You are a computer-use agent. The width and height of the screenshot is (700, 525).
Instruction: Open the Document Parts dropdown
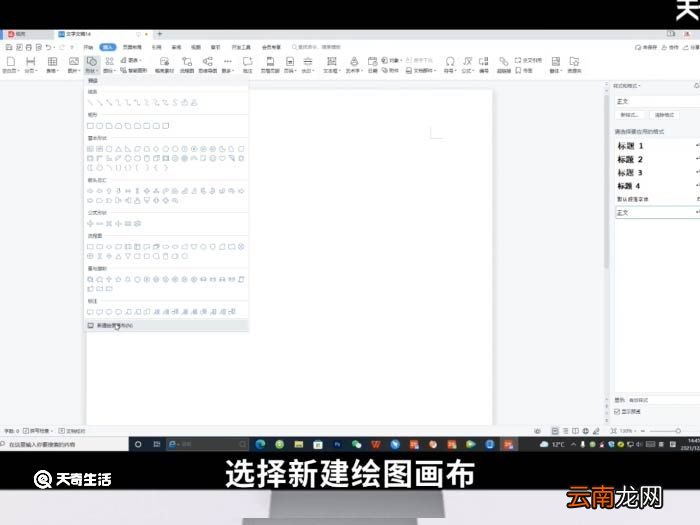click(x=420, y=71)
